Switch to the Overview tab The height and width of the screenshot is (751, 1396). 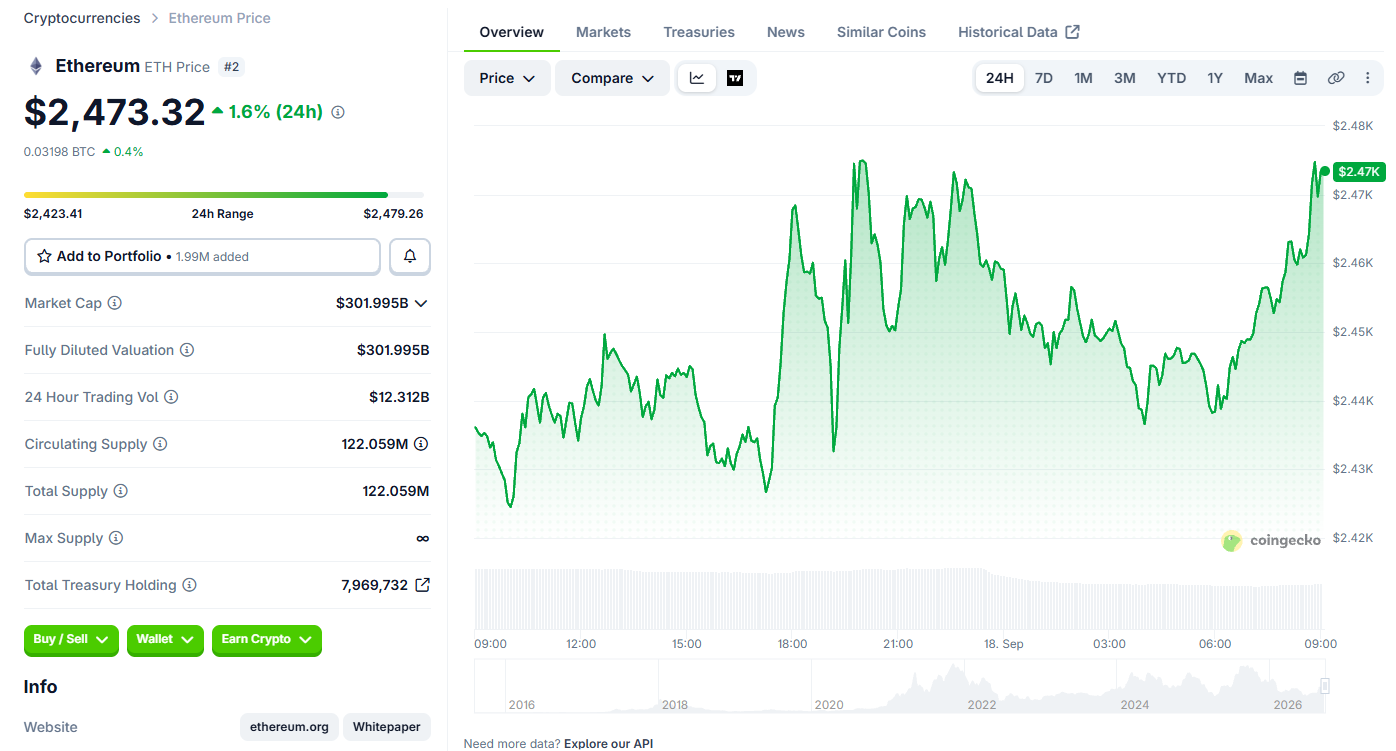(512, 32)
